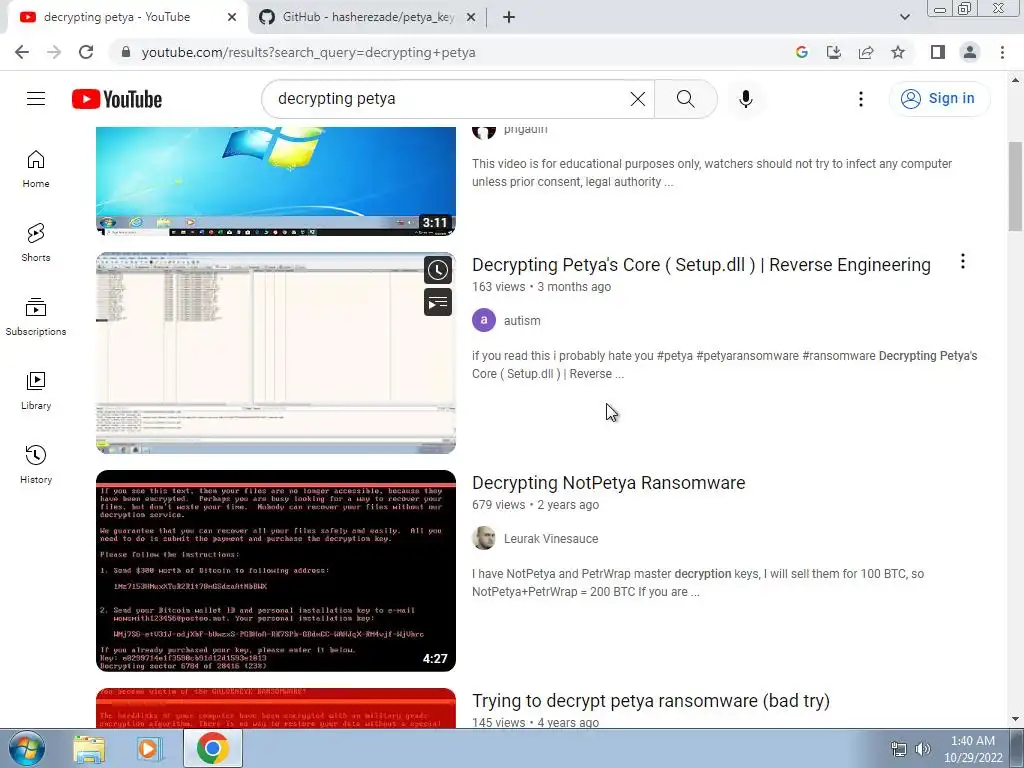Click 'This video is for educational purposes' description

coord(712,172)
